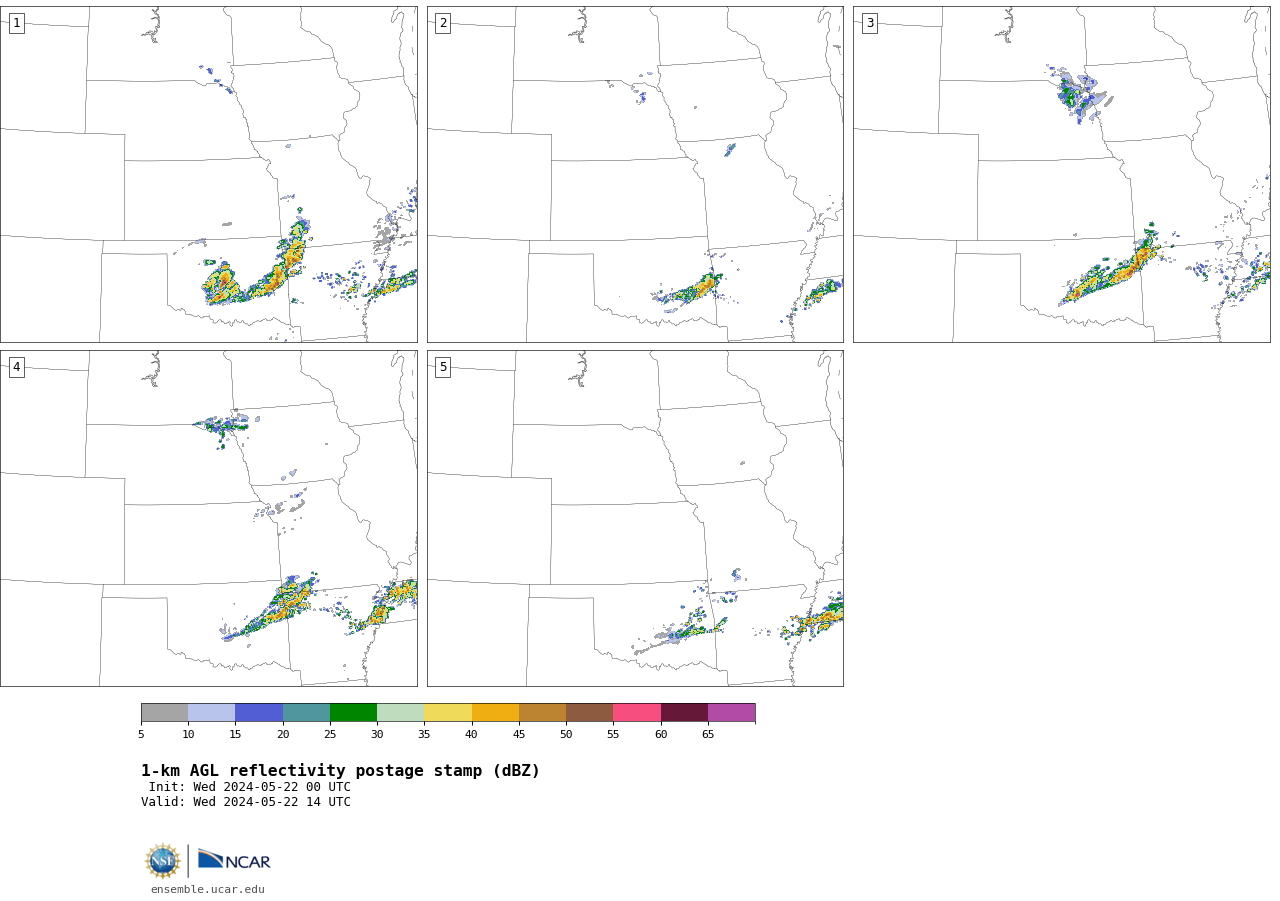Image resolution: width=1280 pixels, height=901 pixels.
Task: Click the pale green 30-35 dBZ swatch
Action: [401, 712]
